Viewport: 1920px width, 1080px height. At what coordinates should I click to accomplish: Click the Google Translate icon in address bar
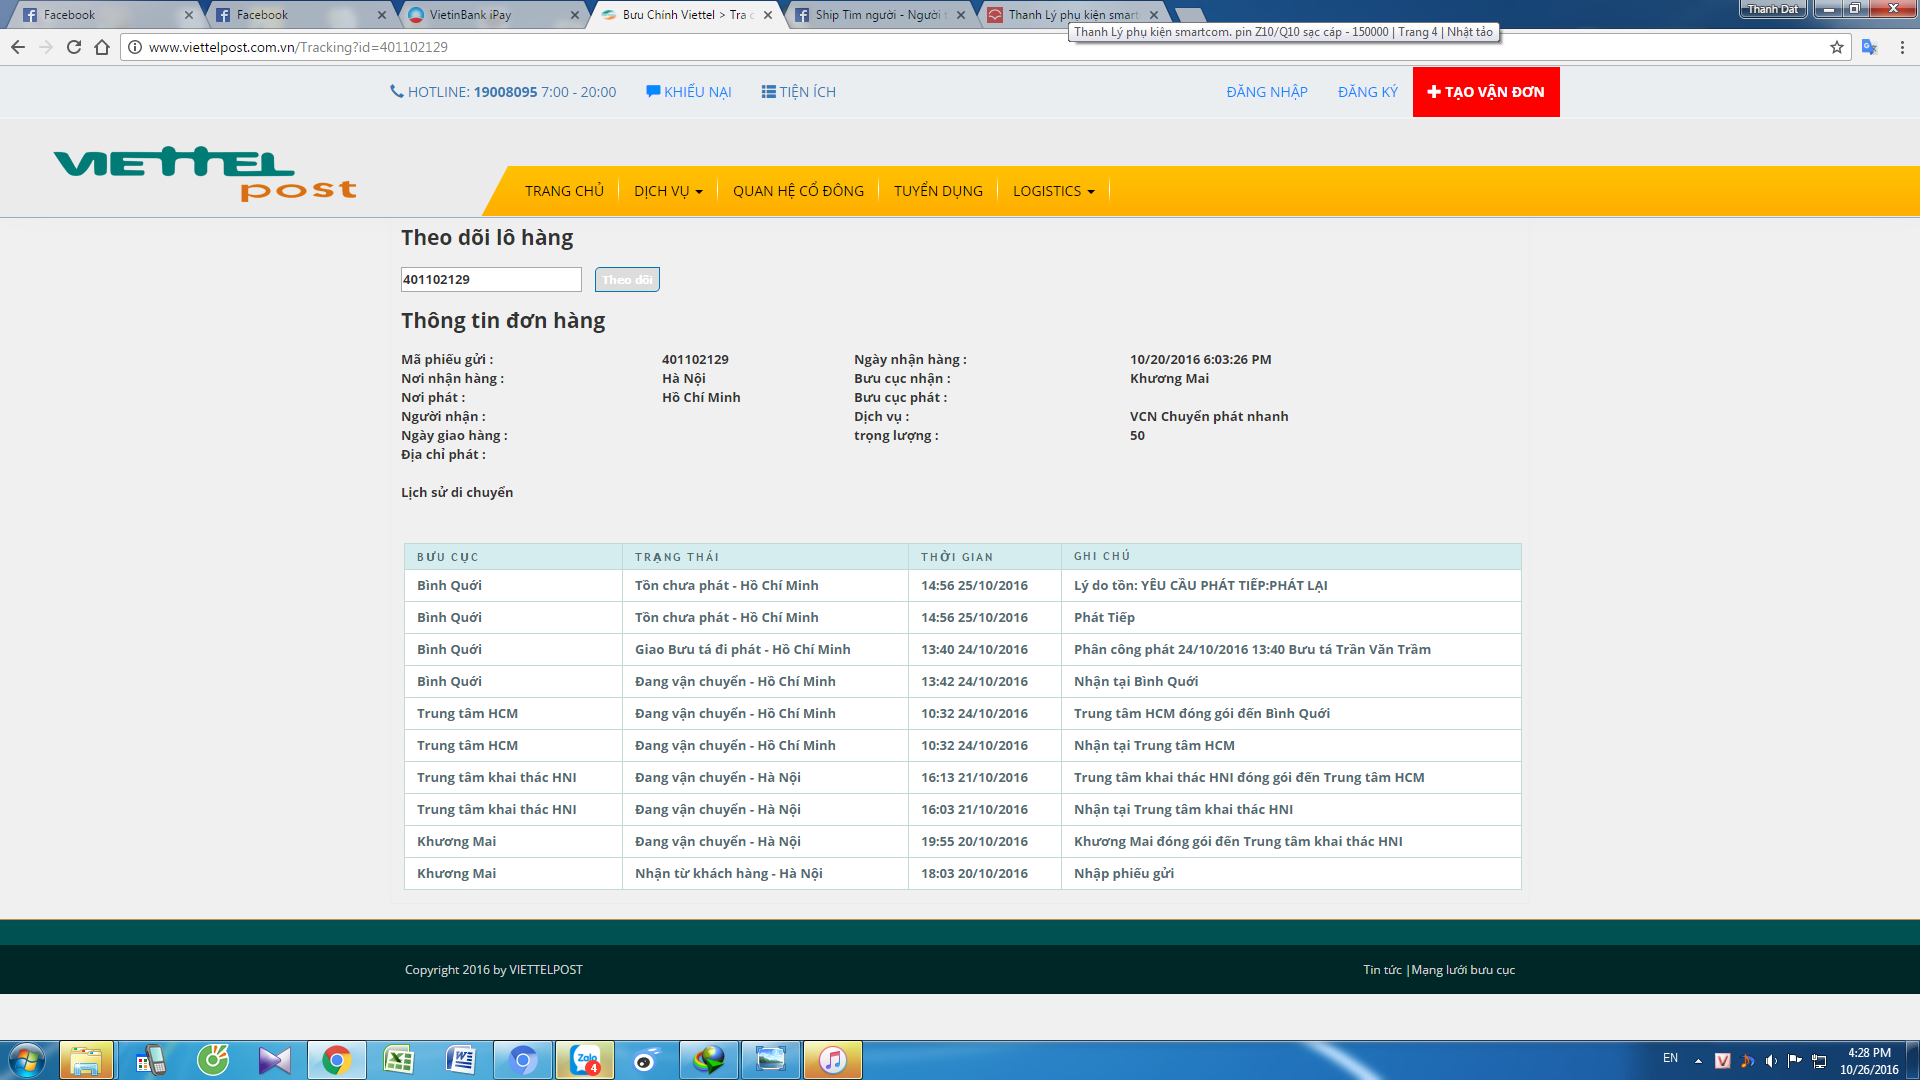[1869, 47]
